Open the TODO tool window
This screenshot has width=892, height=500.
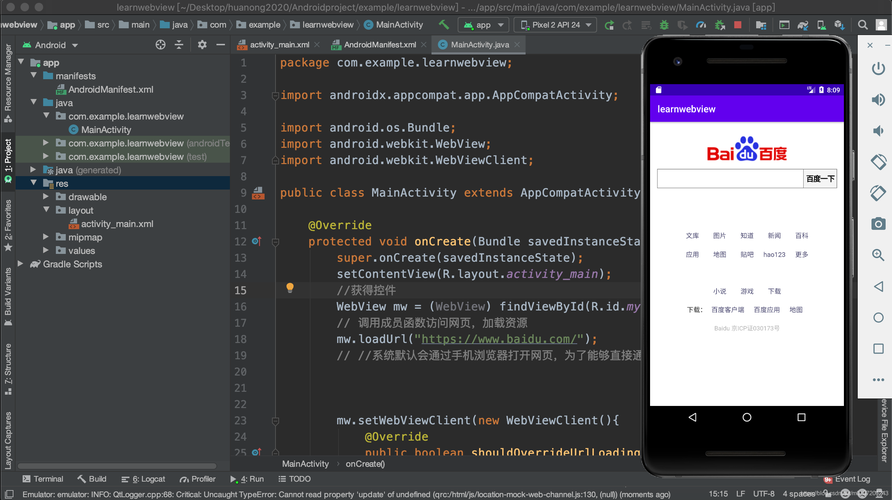pyautogui.click(x=295, y=479)
